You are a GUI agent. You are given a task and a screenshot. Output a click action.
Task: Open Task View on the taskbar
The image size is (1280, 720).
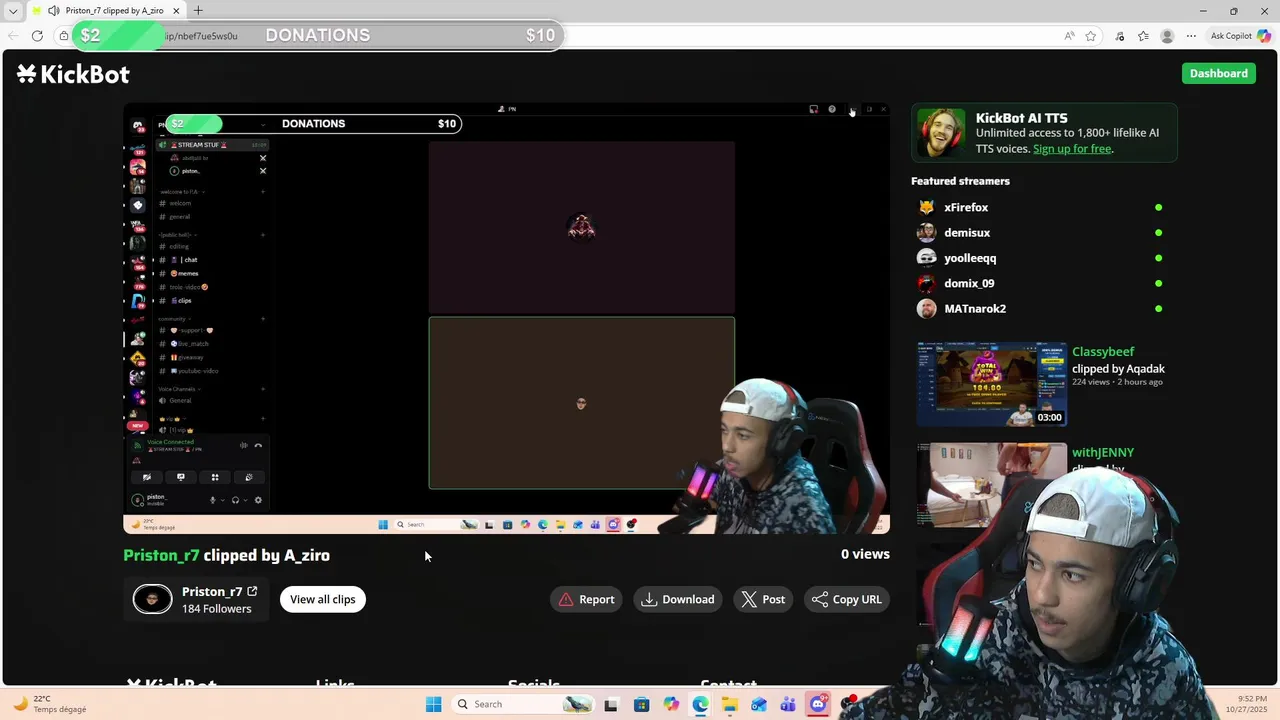tap(611, 704)
